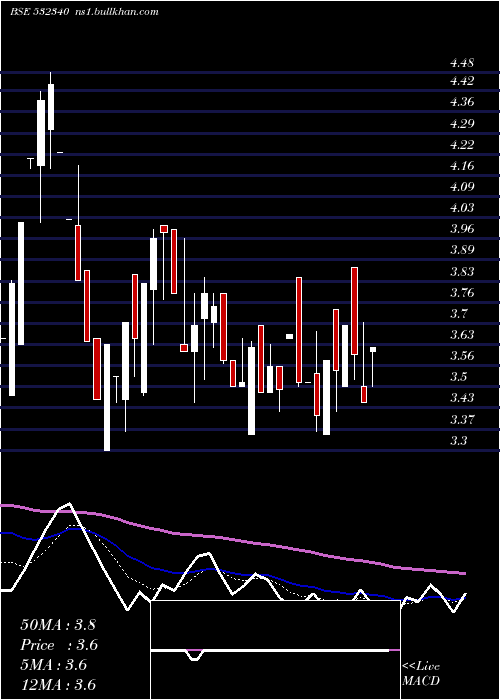This screenshot has height=700, width=500.
Task: Click the 4.16 price axis label
Action: click(462, 166)
